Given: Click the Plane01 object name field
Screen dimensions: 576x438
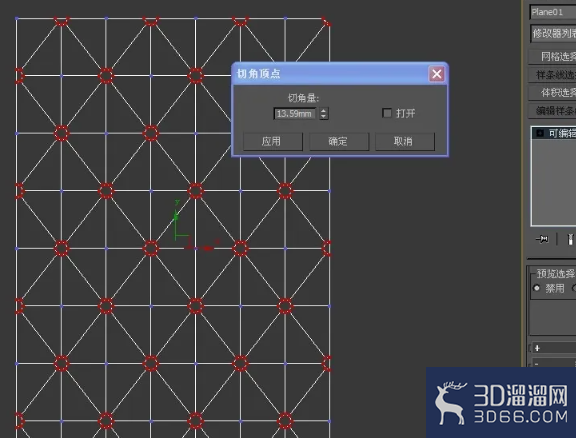Looking at the screenshot, I should click(x=552, y=12).
